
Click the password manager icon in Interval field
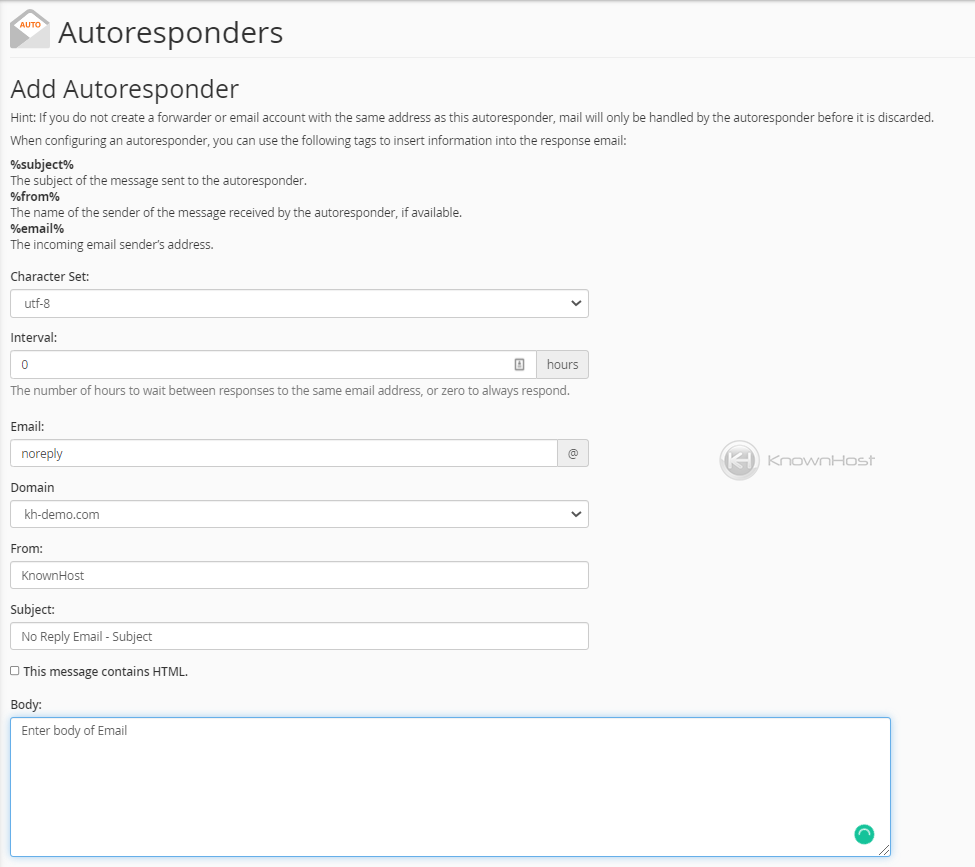point(519,364)
